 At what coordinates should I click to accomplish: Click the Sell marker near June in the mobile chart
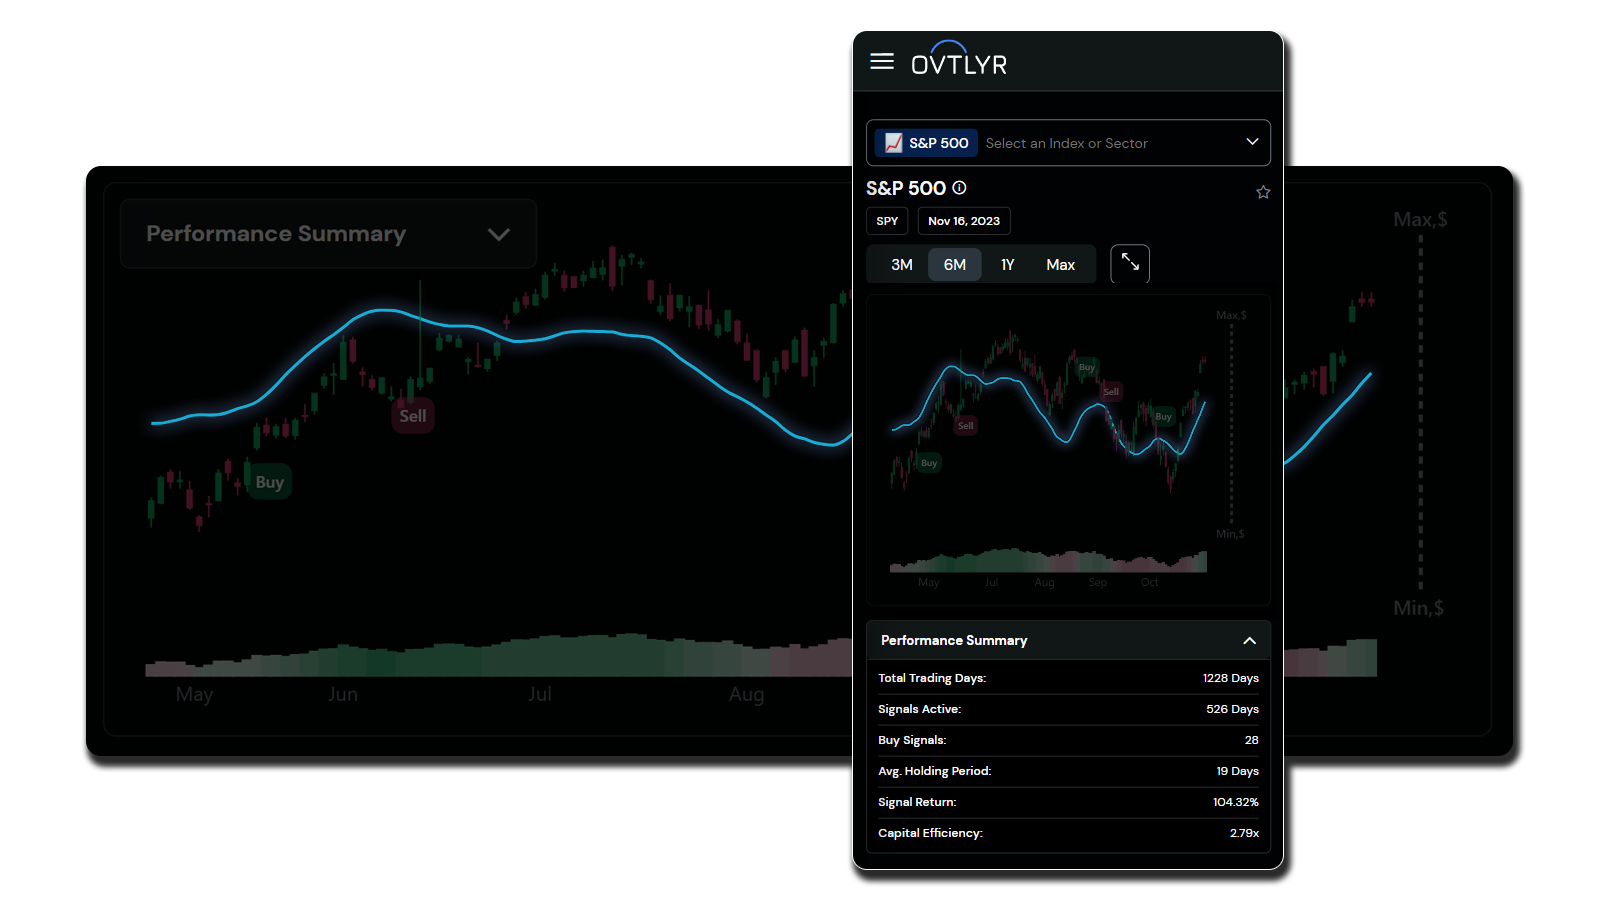(x=965, y=426)
